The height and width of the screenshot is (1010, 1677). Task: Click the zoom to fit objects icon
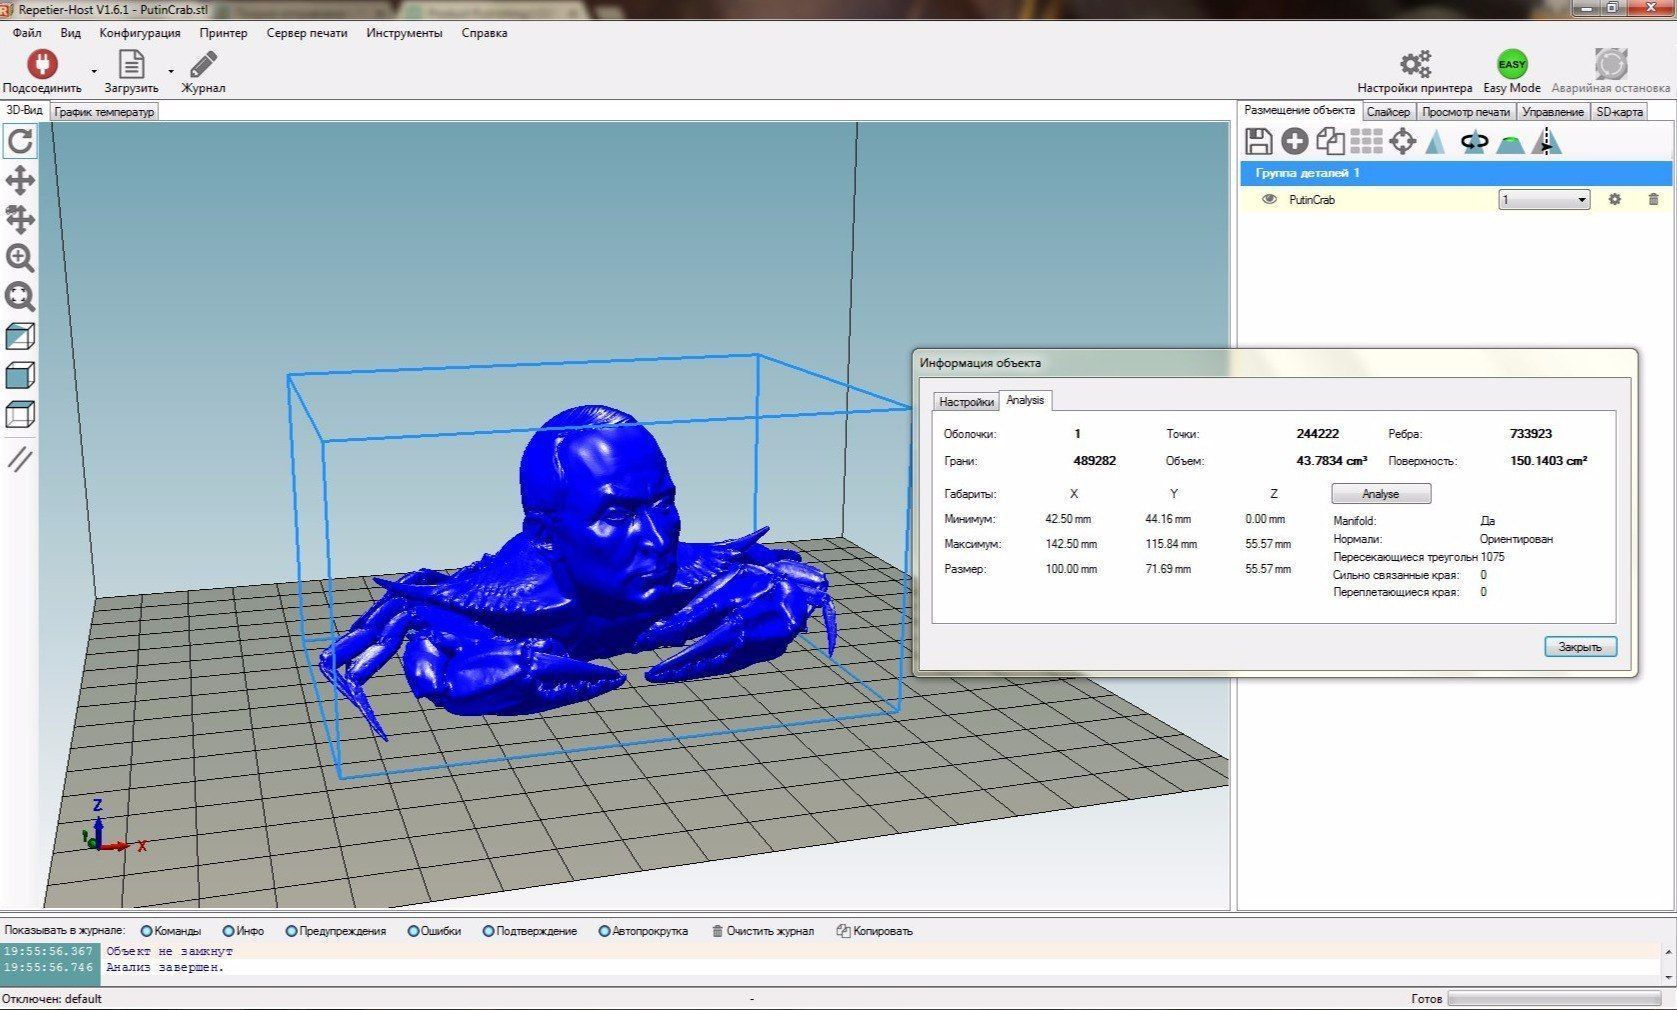20,297
